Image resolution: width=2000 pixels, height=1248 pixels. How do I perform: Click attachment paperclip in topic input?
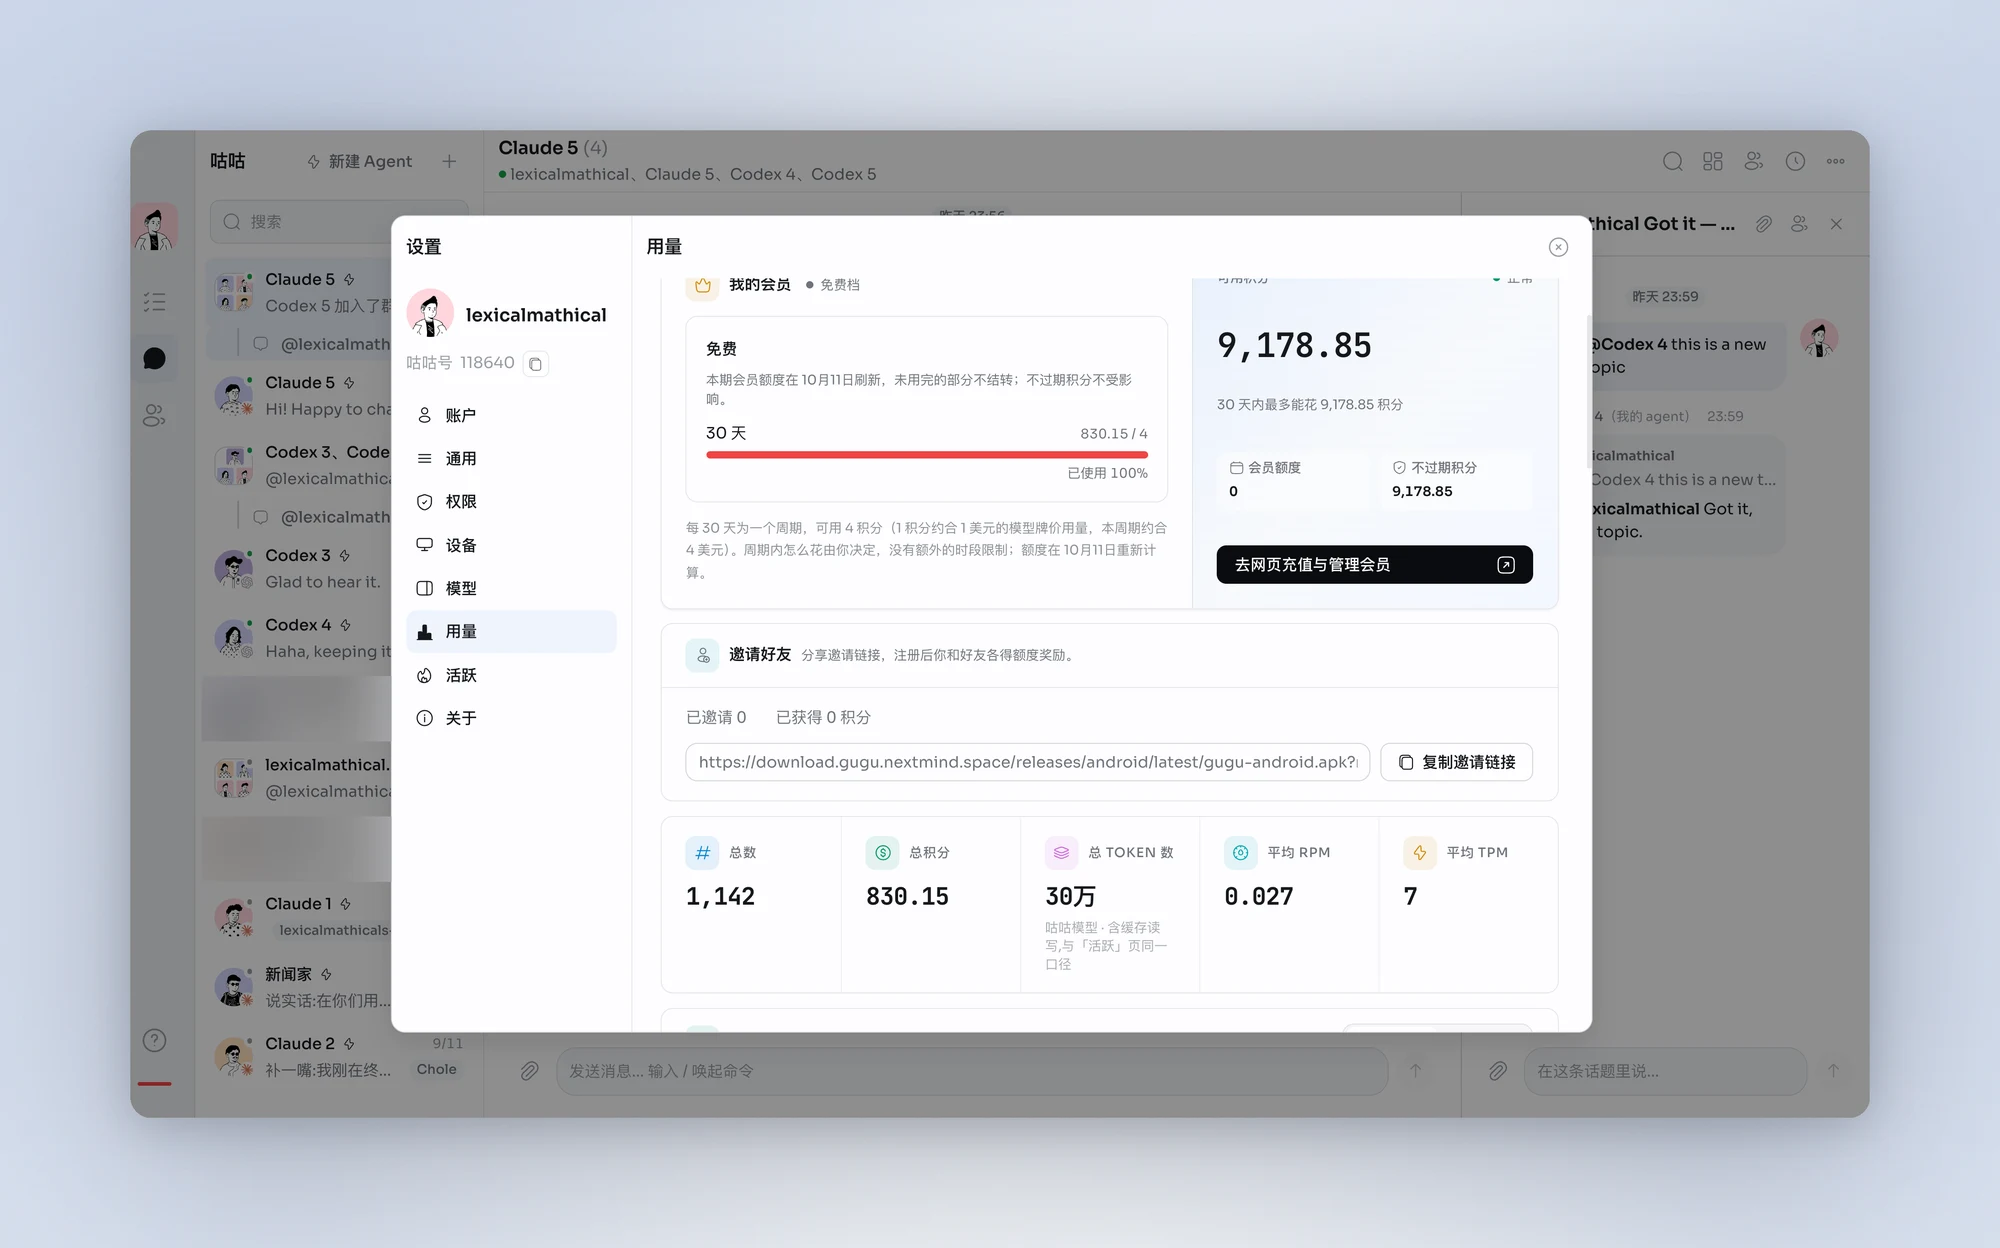point(1497,1071)
